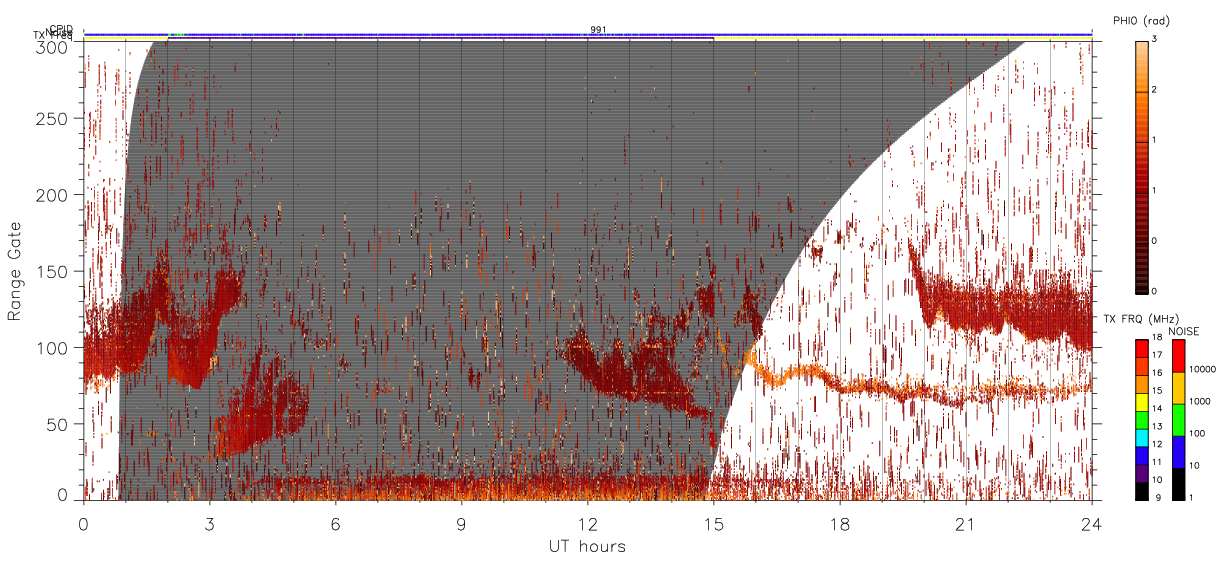Pick the blue swatch in TX FRQ legend

pyautogui.click(x=1142, y=455)
